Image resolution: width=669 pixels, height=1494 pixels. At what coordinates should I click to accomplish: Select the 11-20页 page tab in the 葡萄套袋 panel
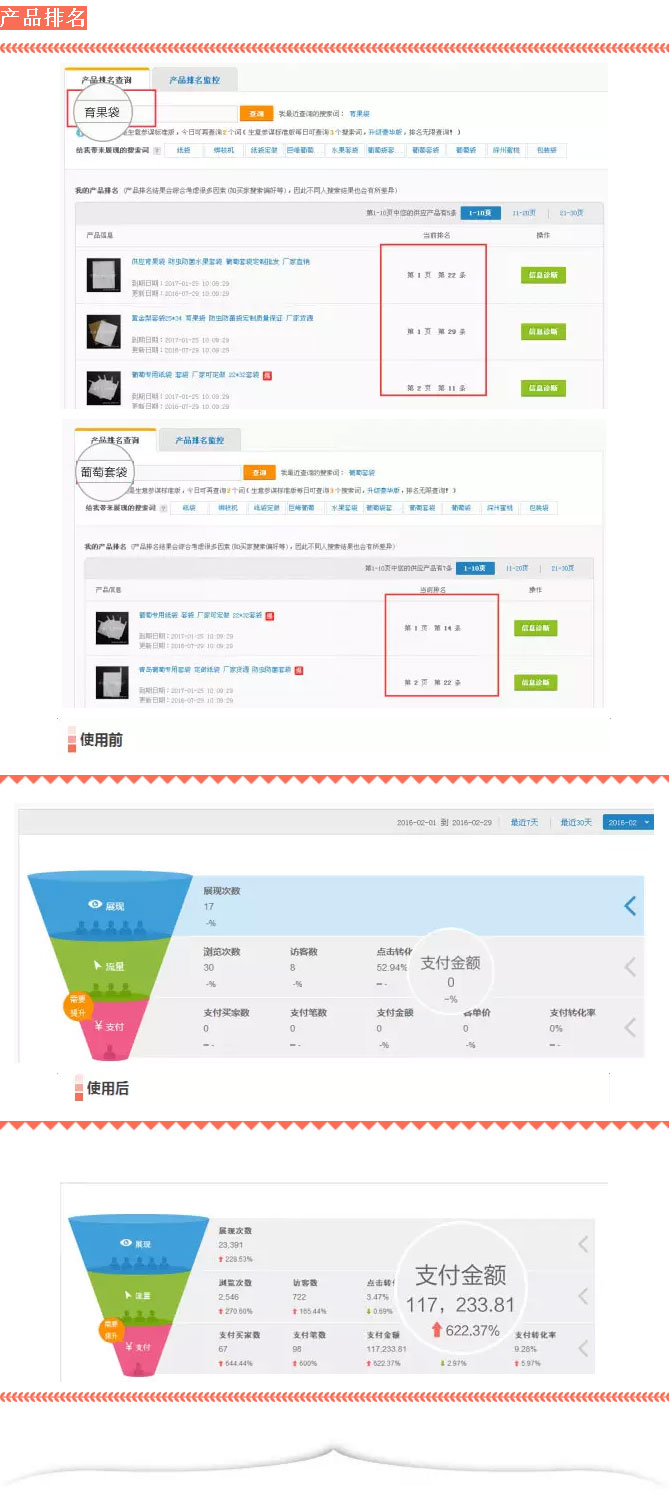517,568
